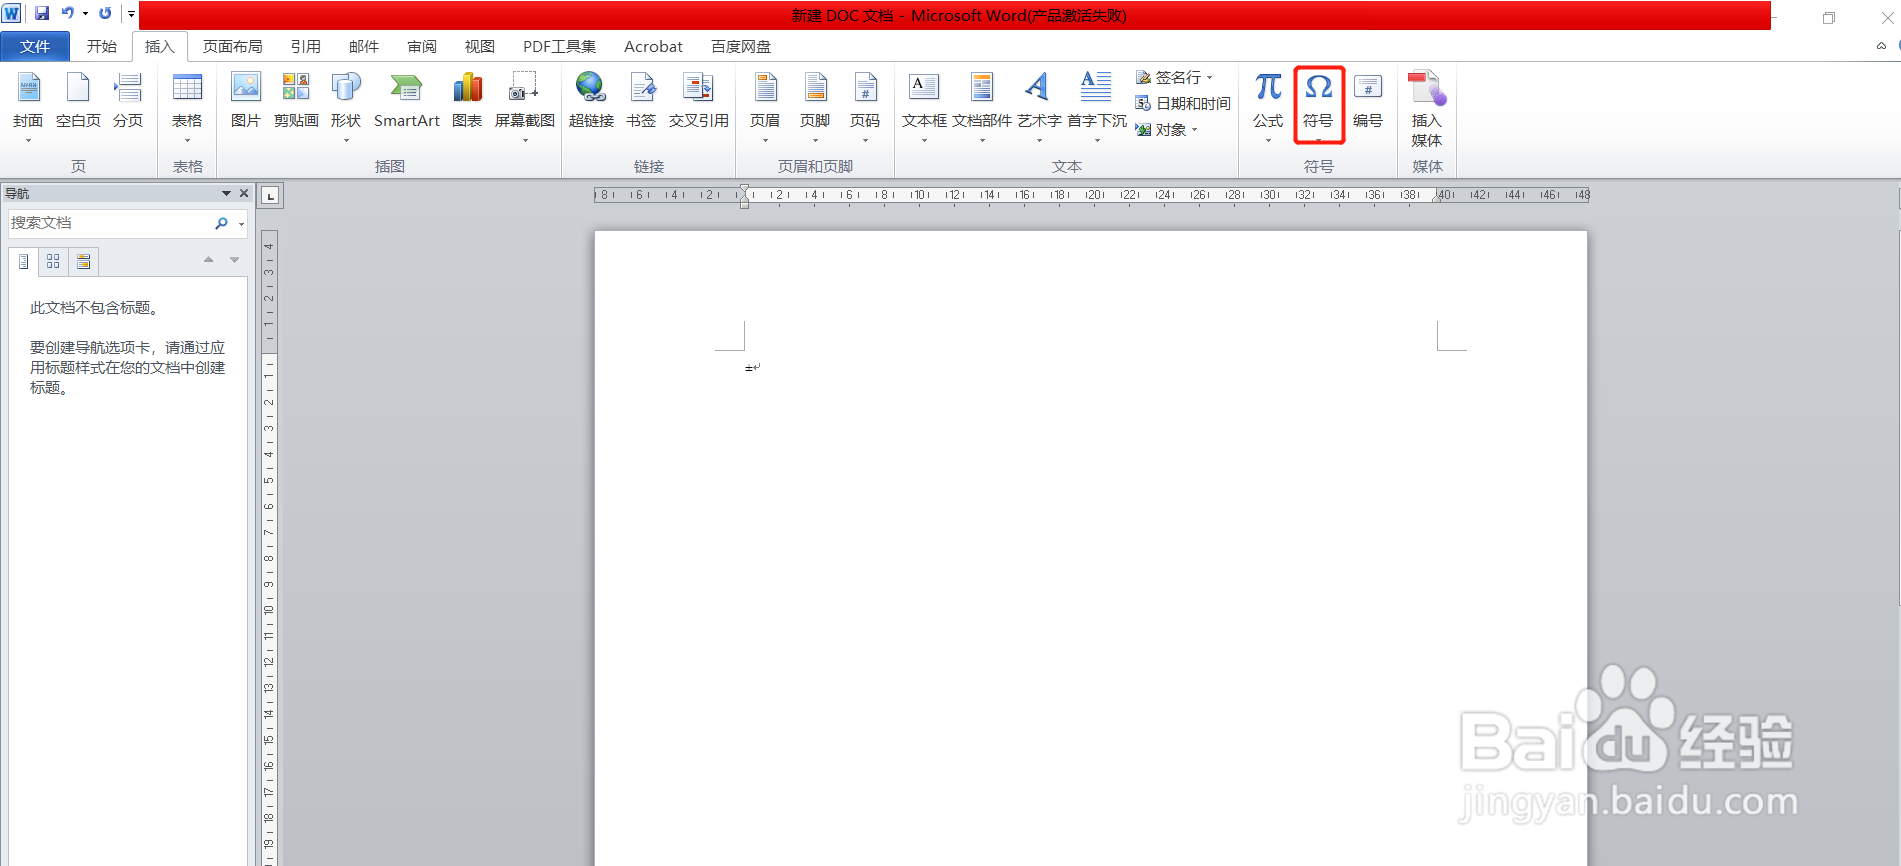The image size is (1901, 866).
Task: Go to next heading with down arrow
Action: pos(235,260)
